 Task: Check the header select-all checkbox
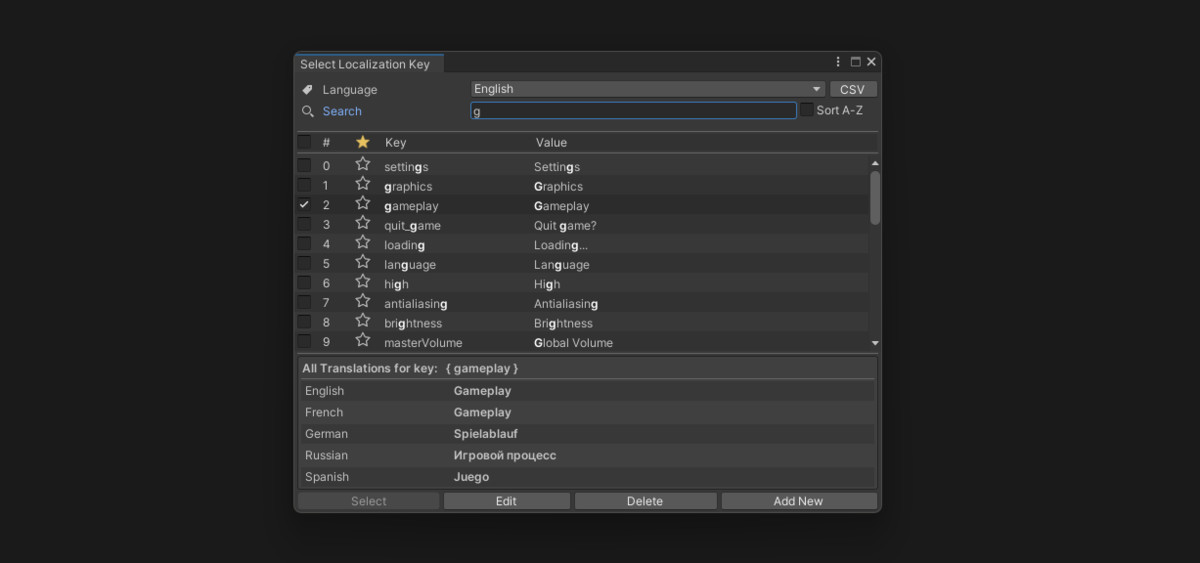304,142
